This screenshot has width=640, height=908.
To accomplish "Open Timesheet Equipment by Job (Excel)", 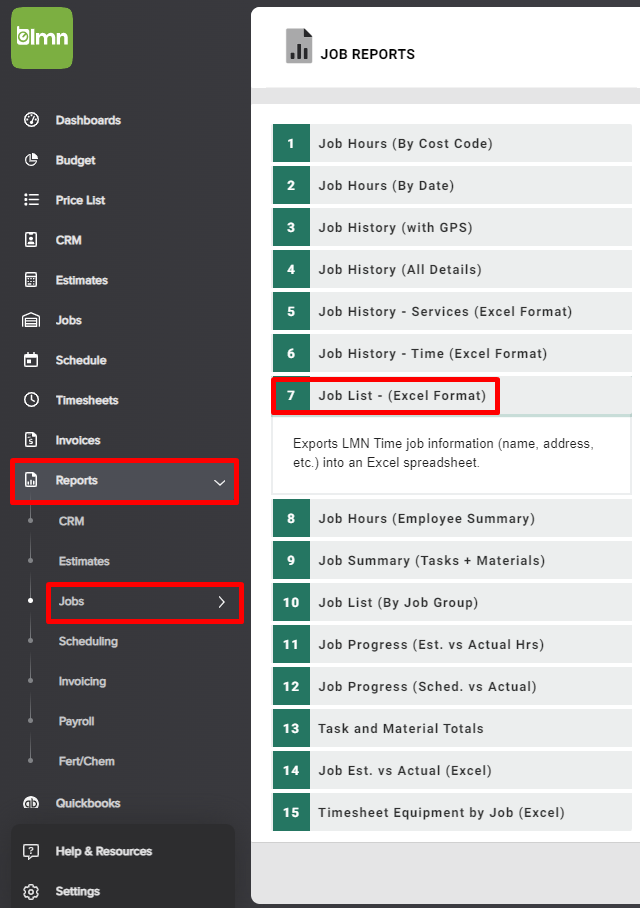I will (x=452, y=812).
